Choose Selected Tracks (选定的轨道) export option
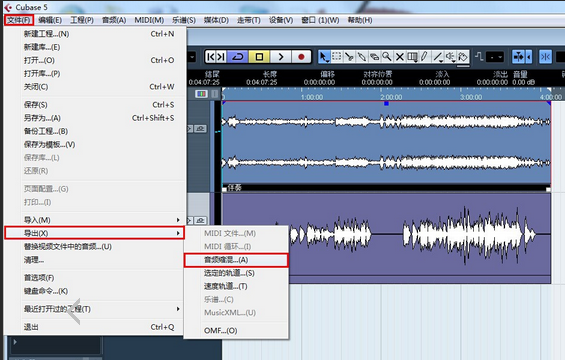 [236, 273]
